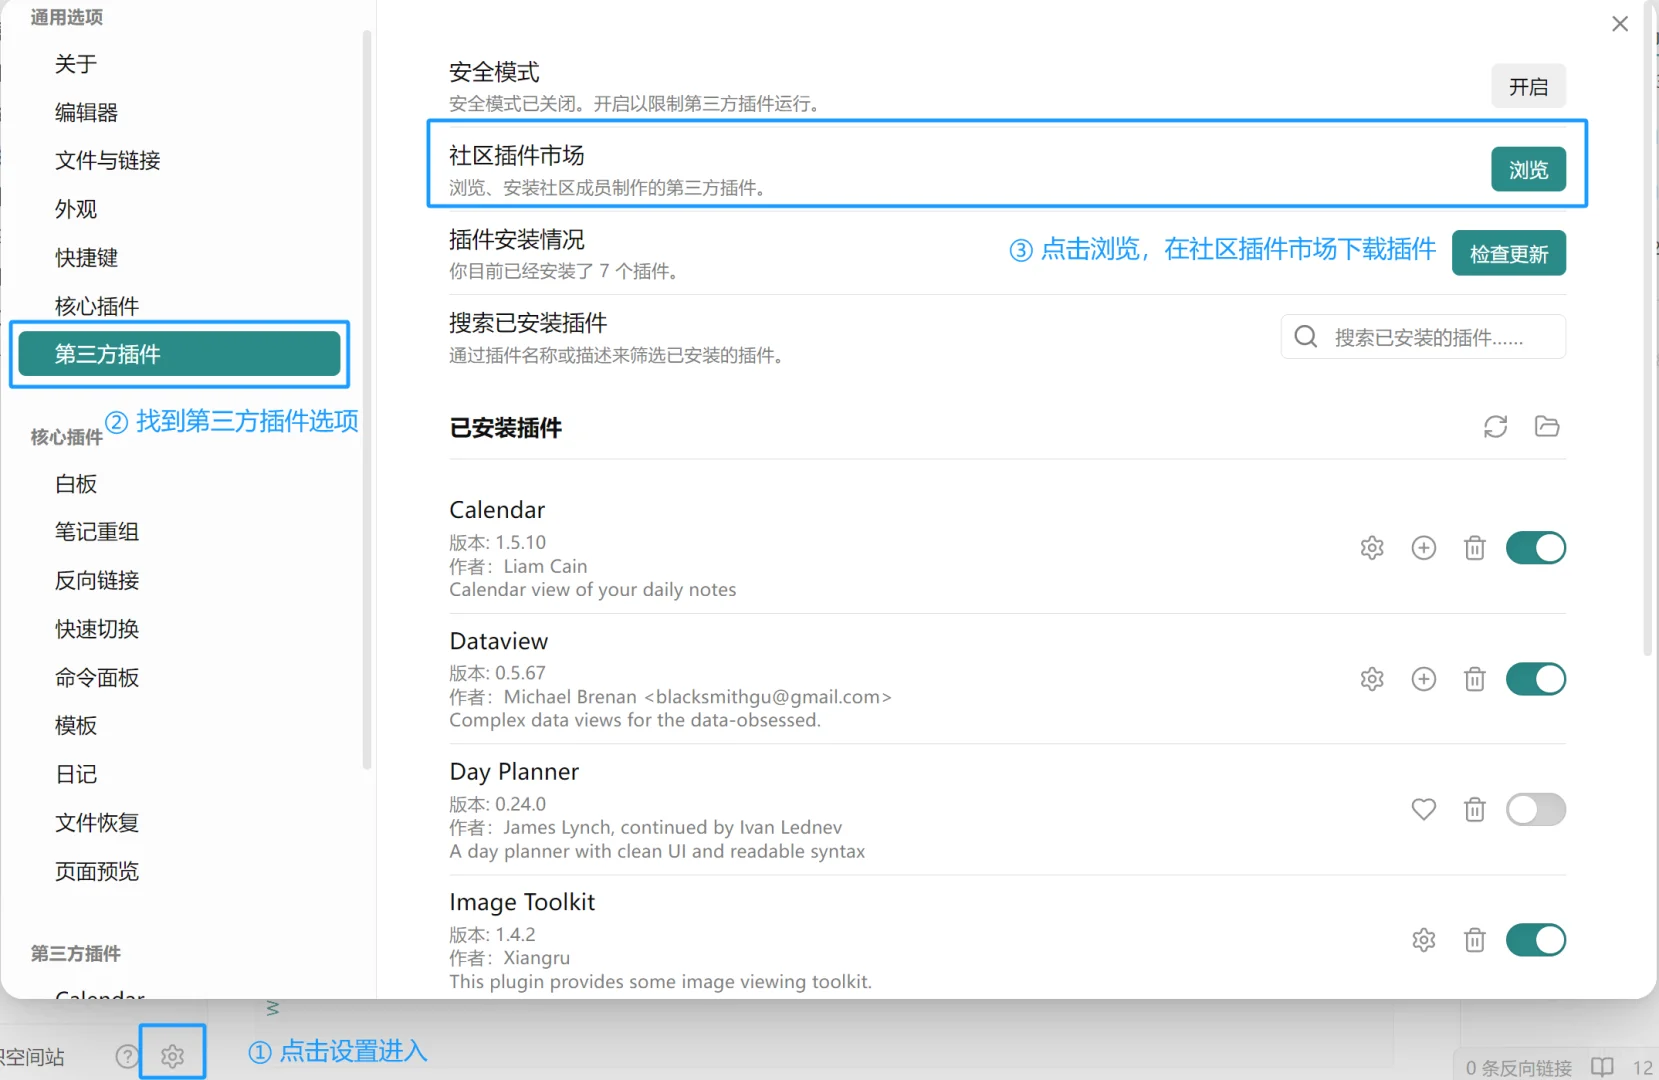Select 外观 in the settings sidebar
Image resolution: width=1659 pixels, height=1080 pixels.
(x=75, y=209)
